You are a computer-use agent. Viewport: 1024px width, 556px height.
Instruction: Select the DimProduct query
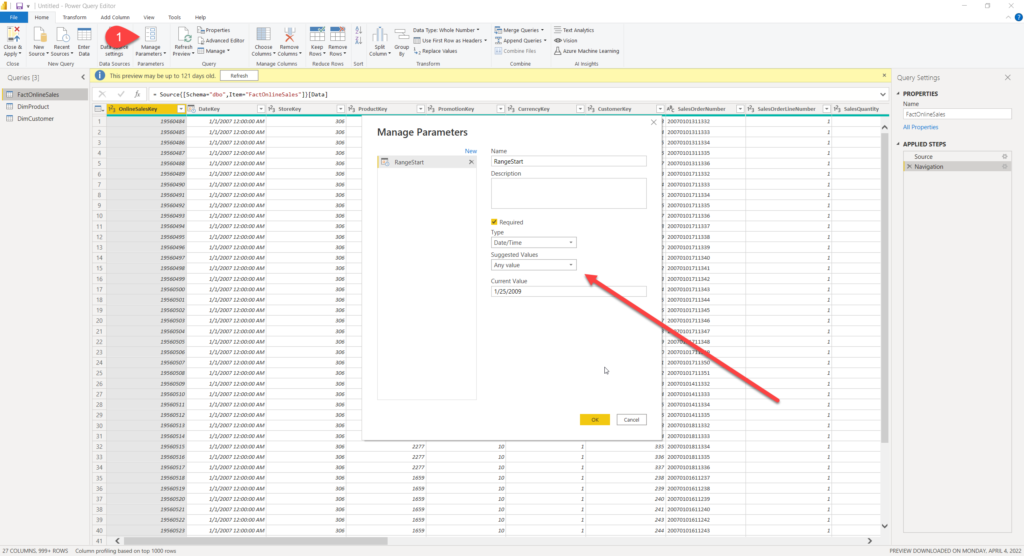(33, 106)
